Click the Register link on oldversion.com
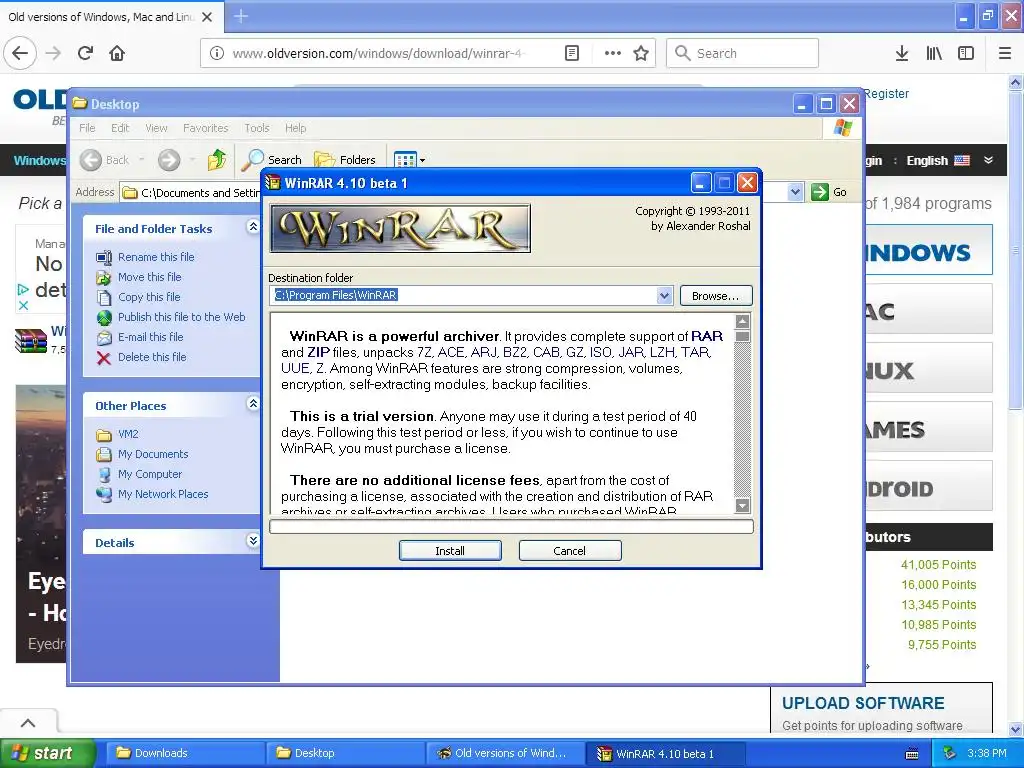The image size is (1024, 768). [886, 93]
